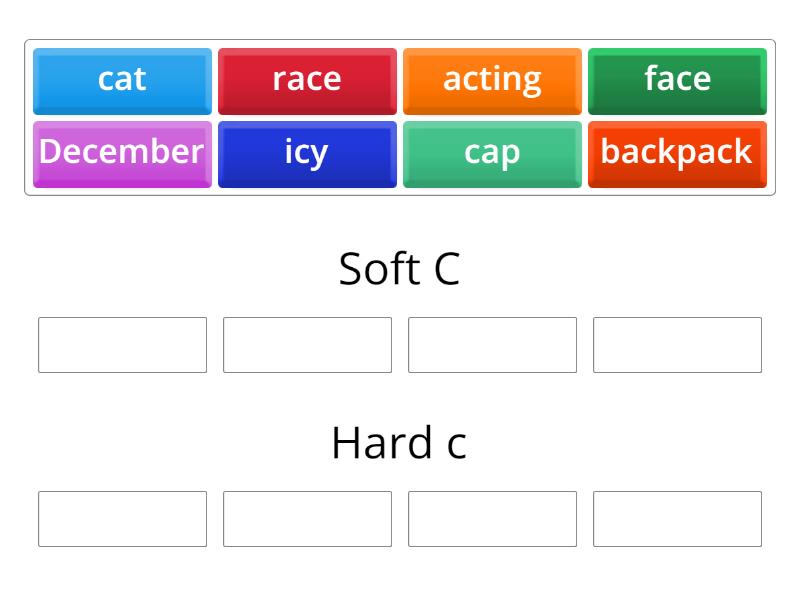800x600 pixels.
Task: Click the 'Soft C' group heading
Action: [x=399, y=269]
